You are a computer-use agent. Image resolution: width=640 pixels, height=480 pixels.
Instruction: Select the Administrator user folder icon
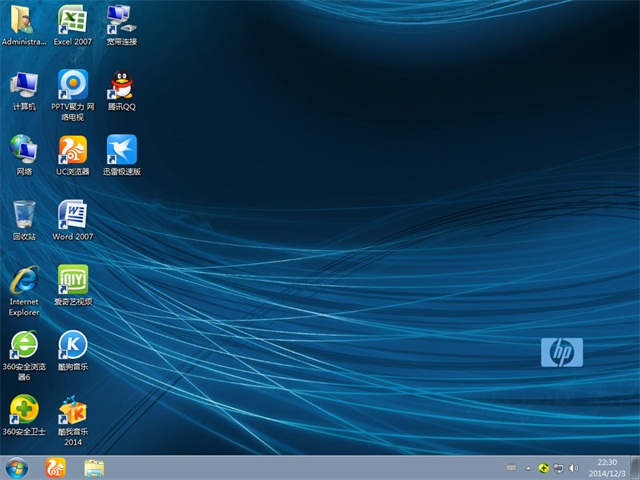point(24,20)
